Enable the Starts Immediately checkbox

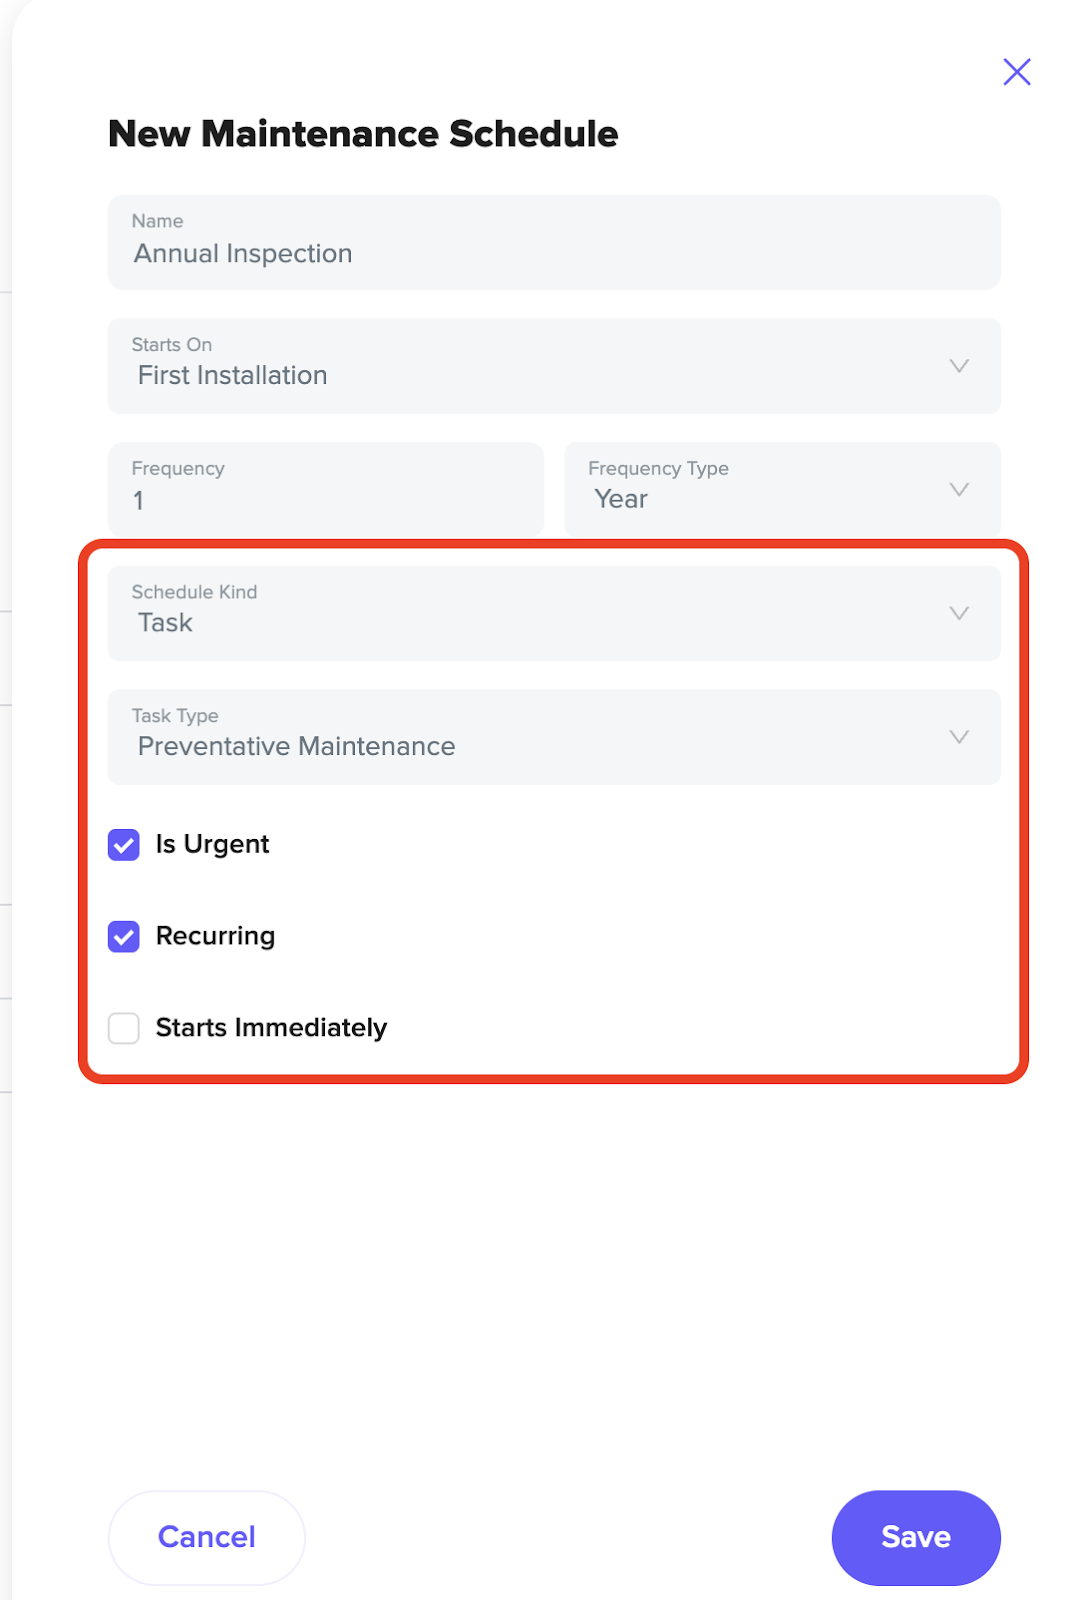(x=124, y=1028)
